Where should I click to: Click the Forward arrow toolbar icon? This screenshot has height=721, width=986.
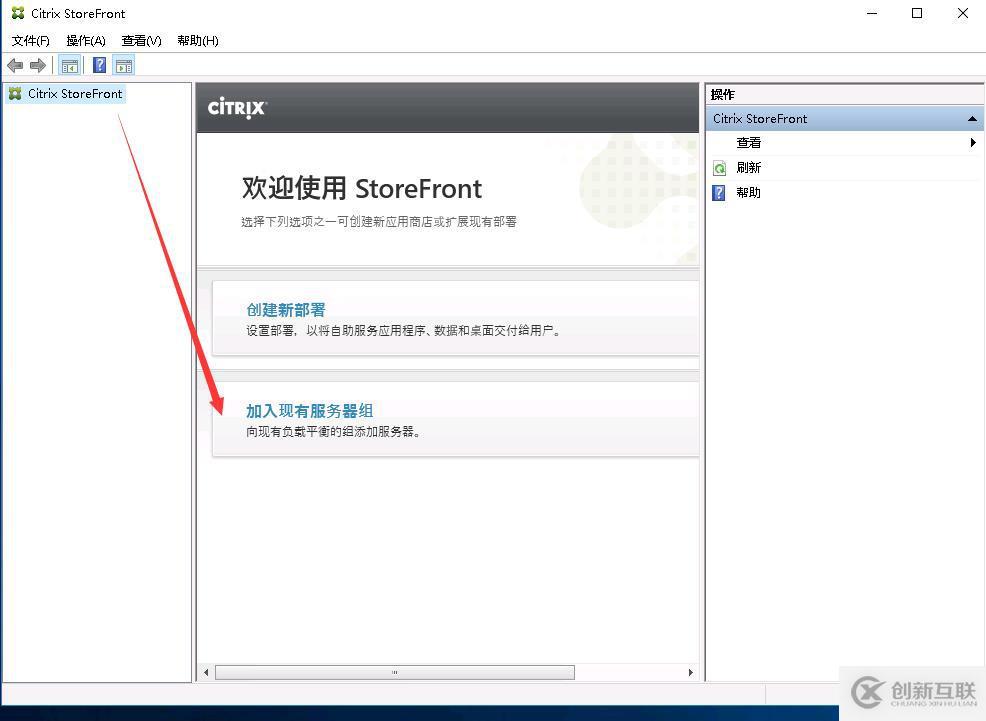pos(38,65)
